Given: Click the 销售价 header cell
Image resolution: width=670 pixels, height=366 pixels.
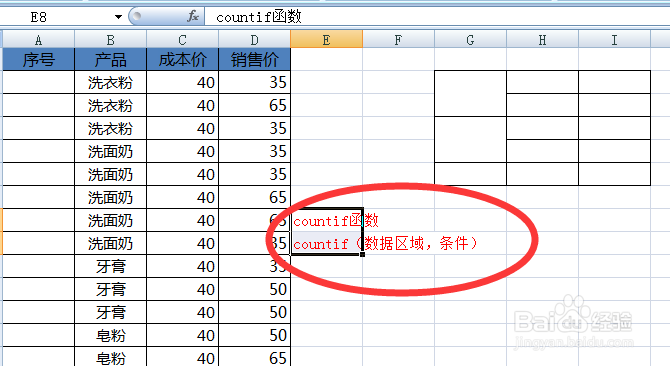Looking at the screenshot, I should click(254, 59).
